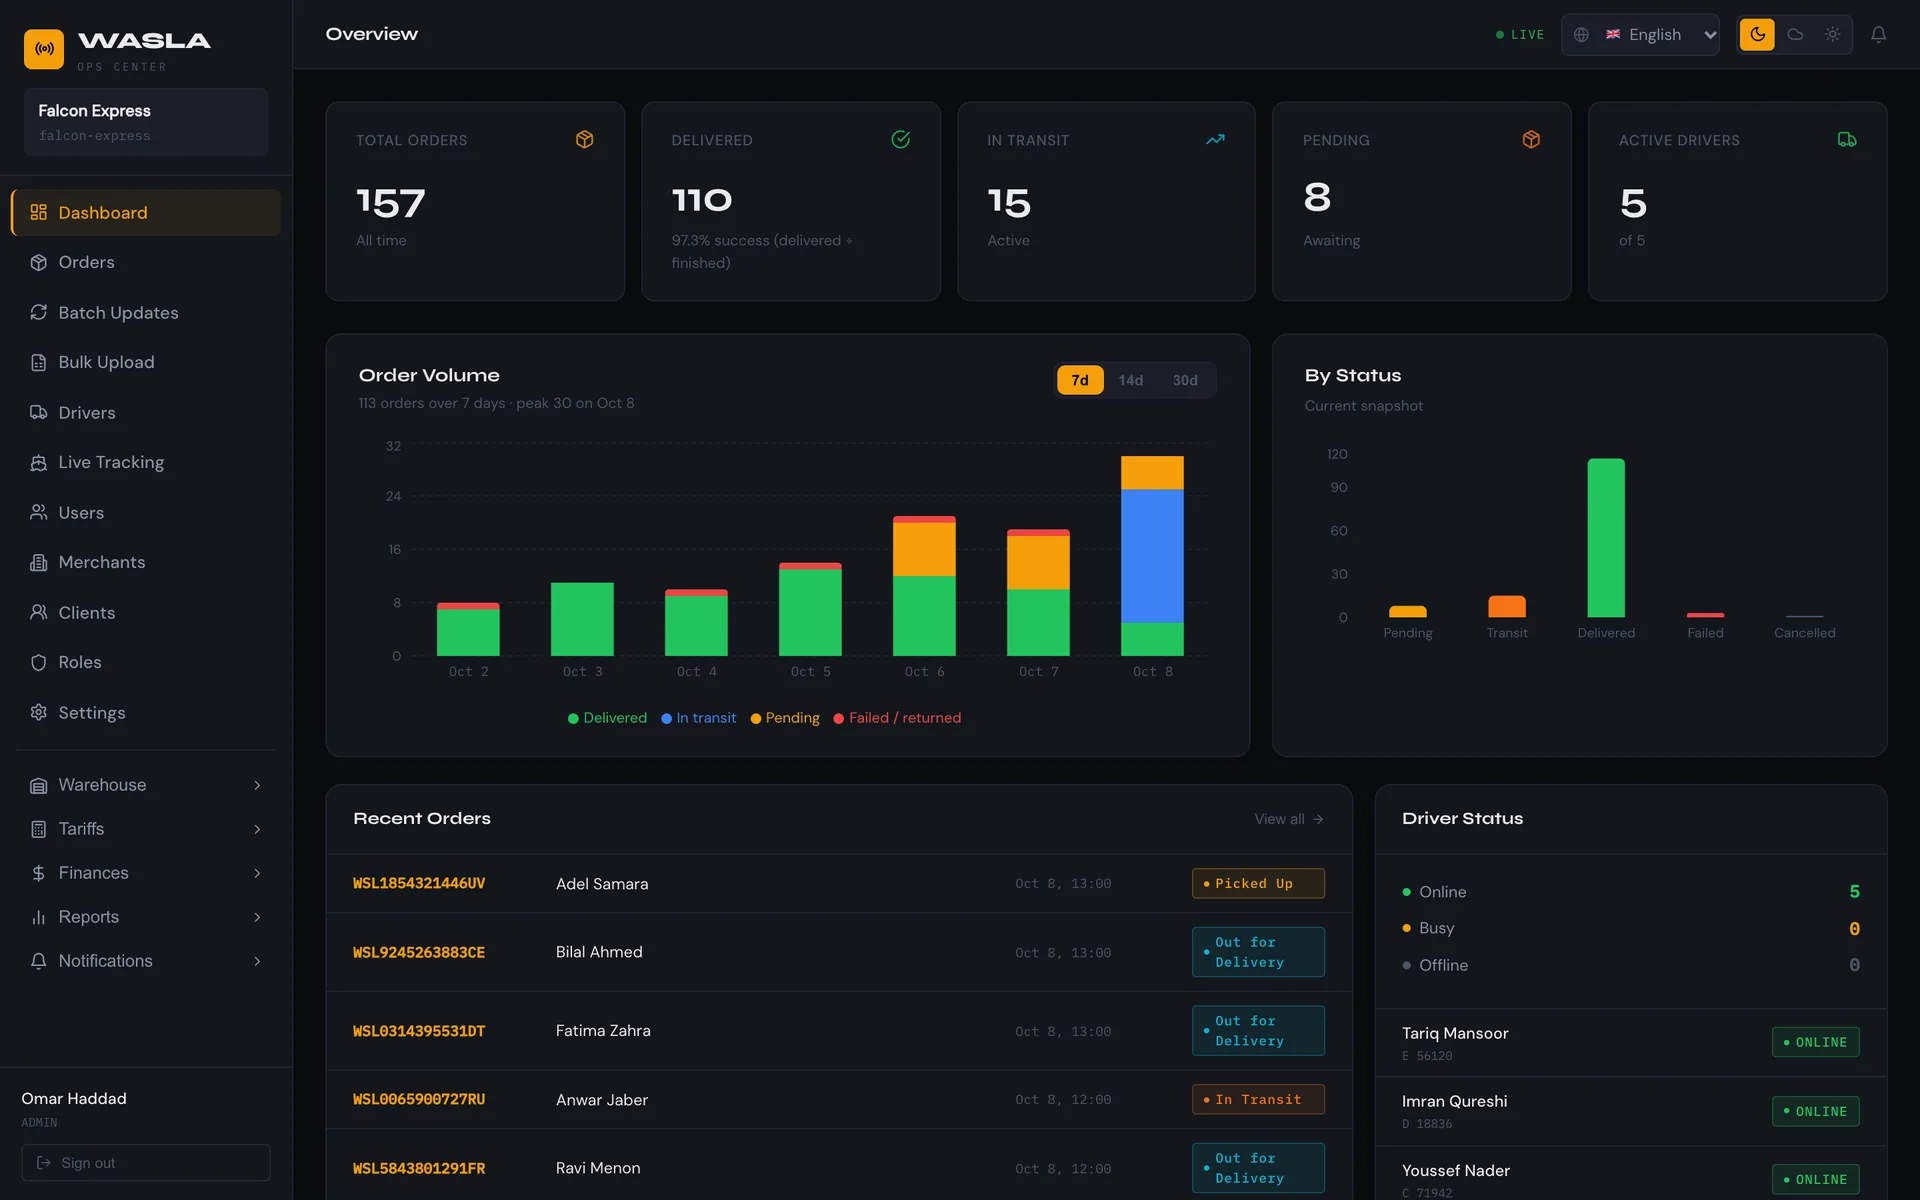Click the Oct 8 stacked bar
This screenshot has width=1920, height=1200.
[1152, 555]
